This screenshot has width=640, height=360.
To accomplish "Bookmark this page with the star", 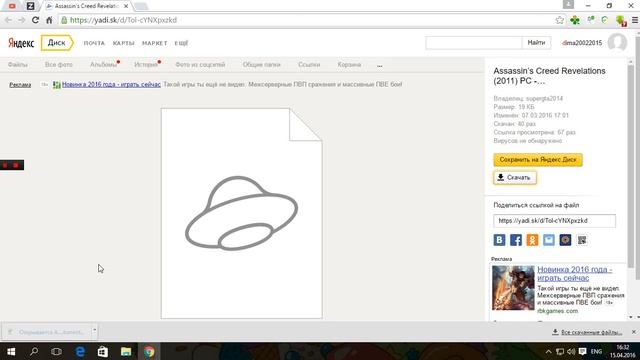I will coord(560,20).
